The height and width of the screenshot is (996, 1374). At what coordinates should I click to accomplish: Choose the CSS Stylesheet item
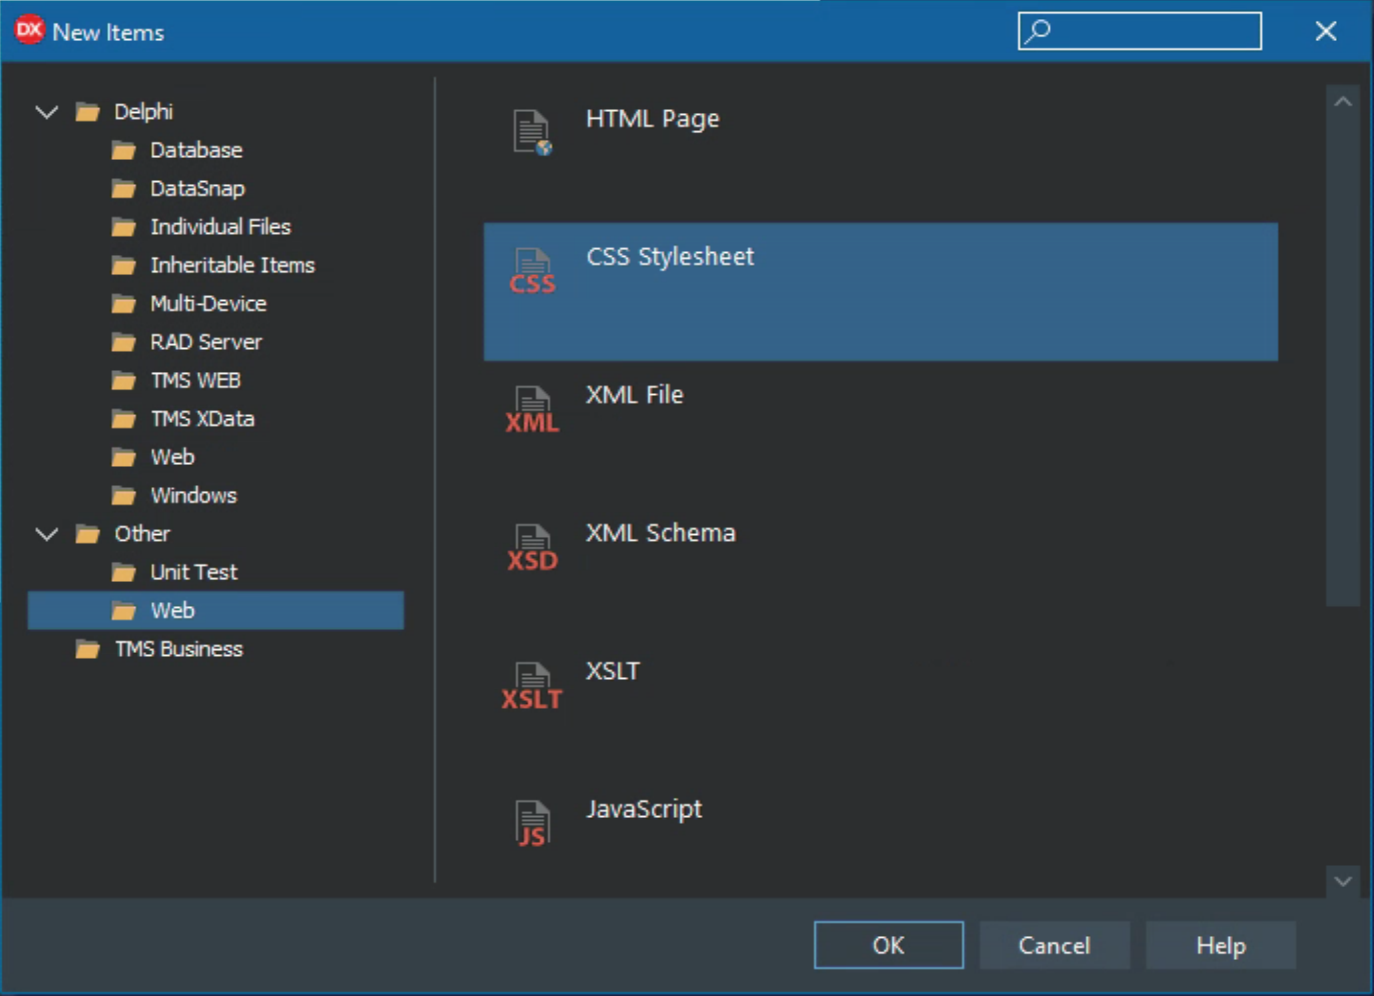(881, 292)
